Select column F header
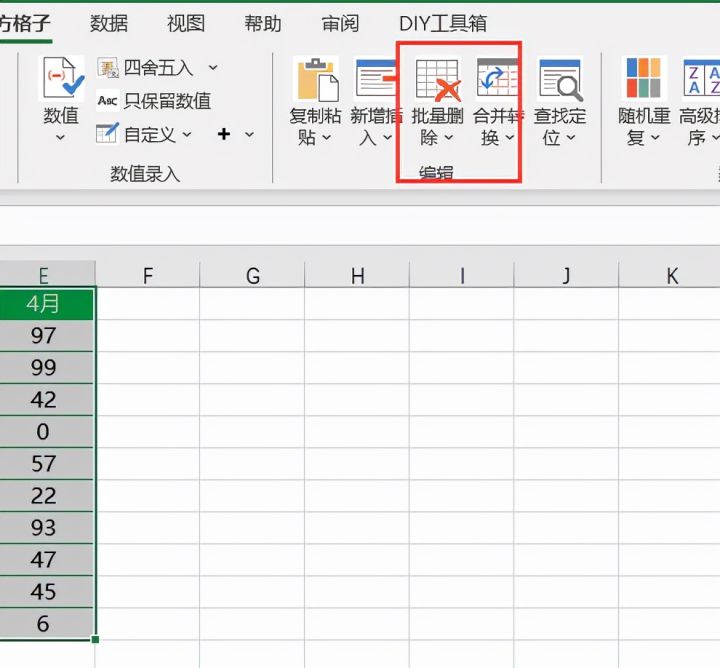Screen dimensions: 720x668 [x=147, y=275]
